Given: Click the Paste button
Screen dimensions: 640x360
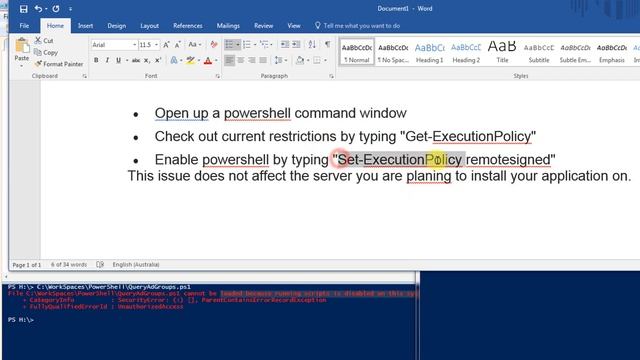Looking at the screenshot, I should 22,50.
